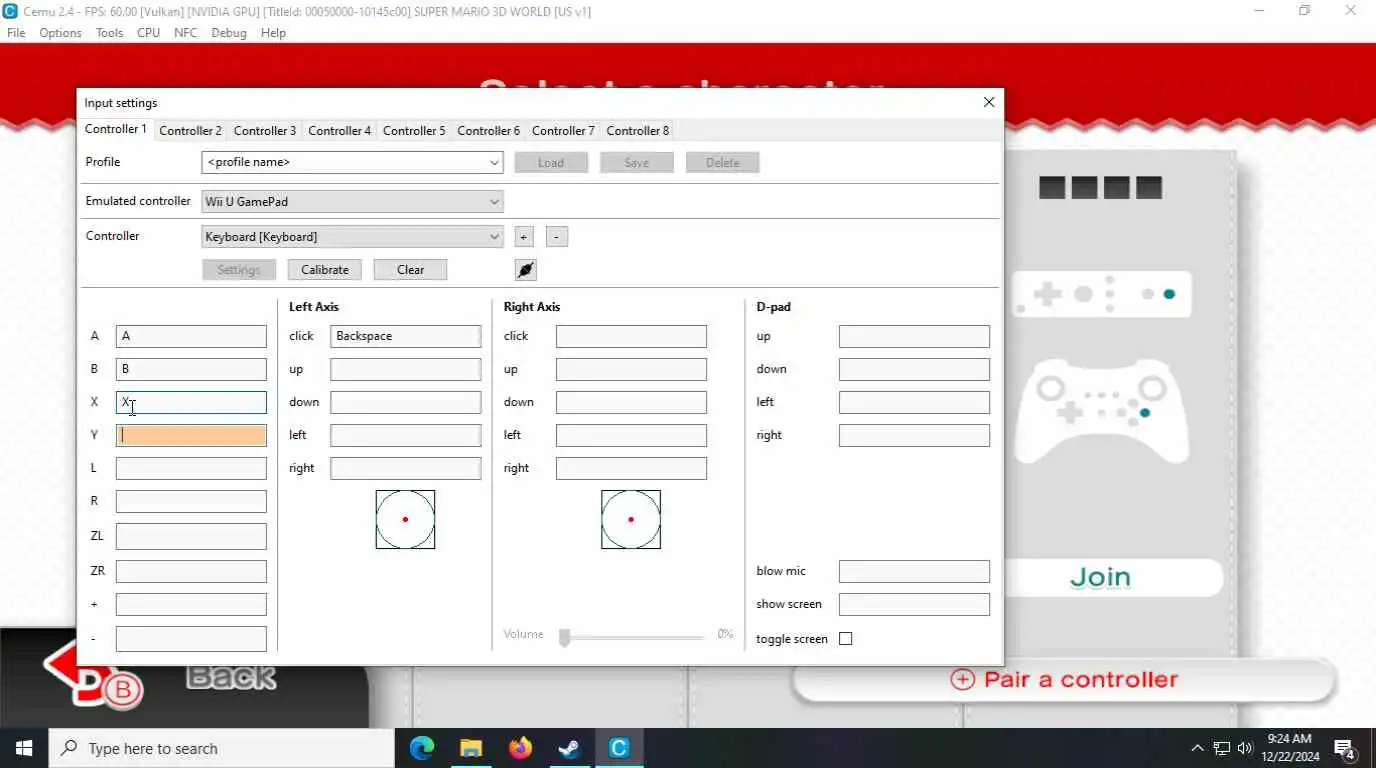This screenshot has height=768, width=1376.
Task: Click the Clear button
Action: coord(410,270)
